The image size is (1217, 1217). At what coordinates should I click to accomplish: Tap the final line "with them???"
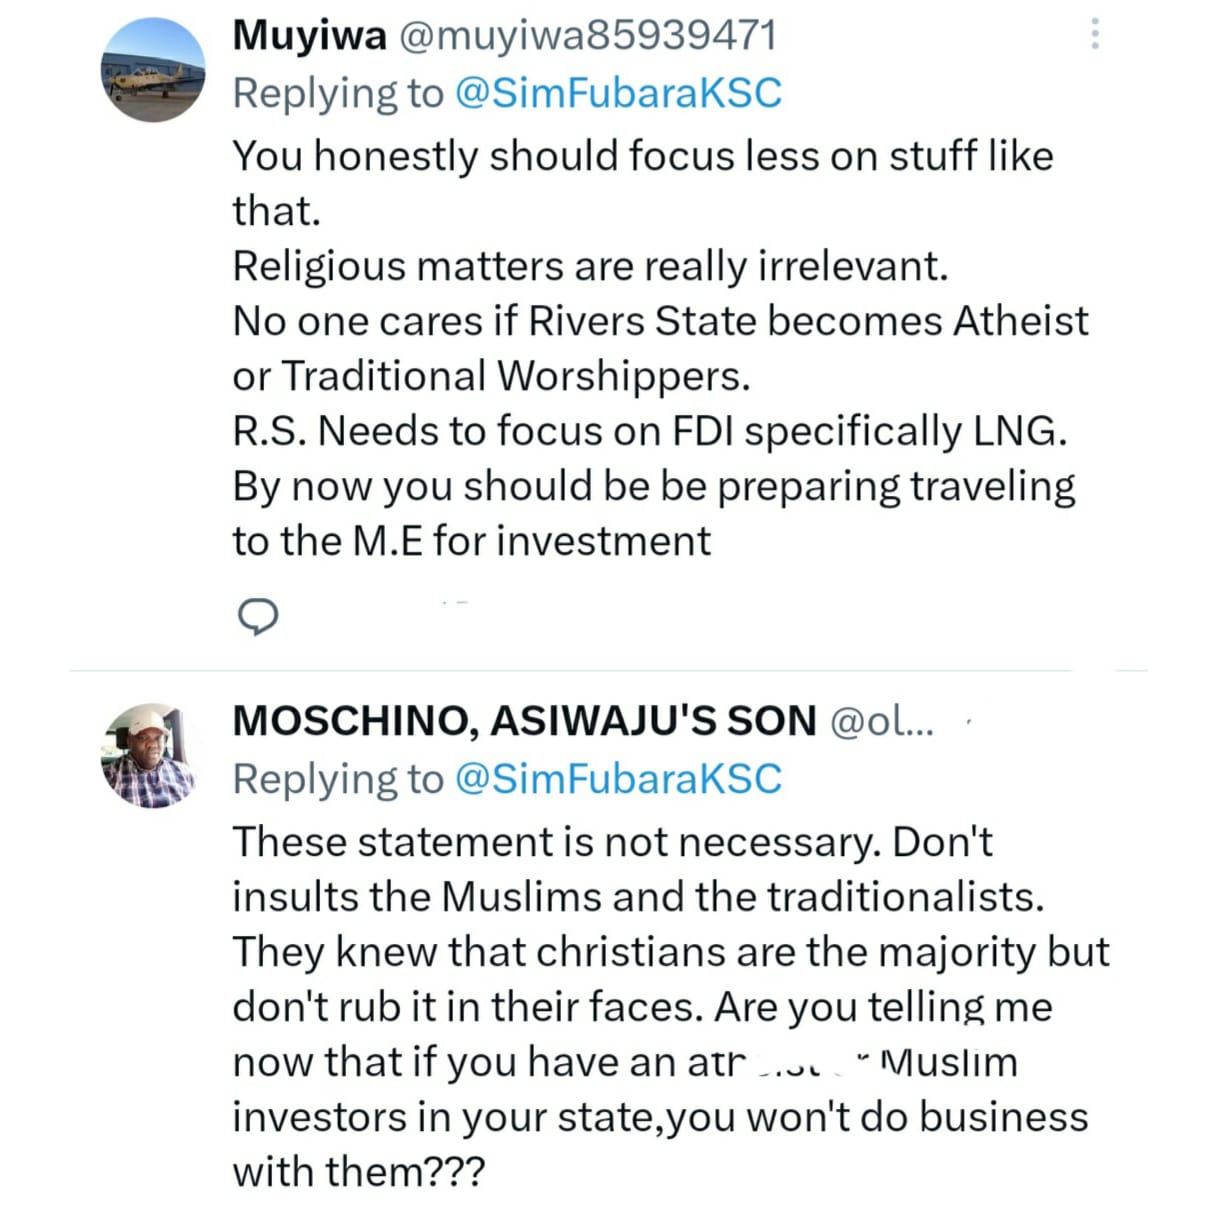pyautogui.click(x=358, y=1171)
